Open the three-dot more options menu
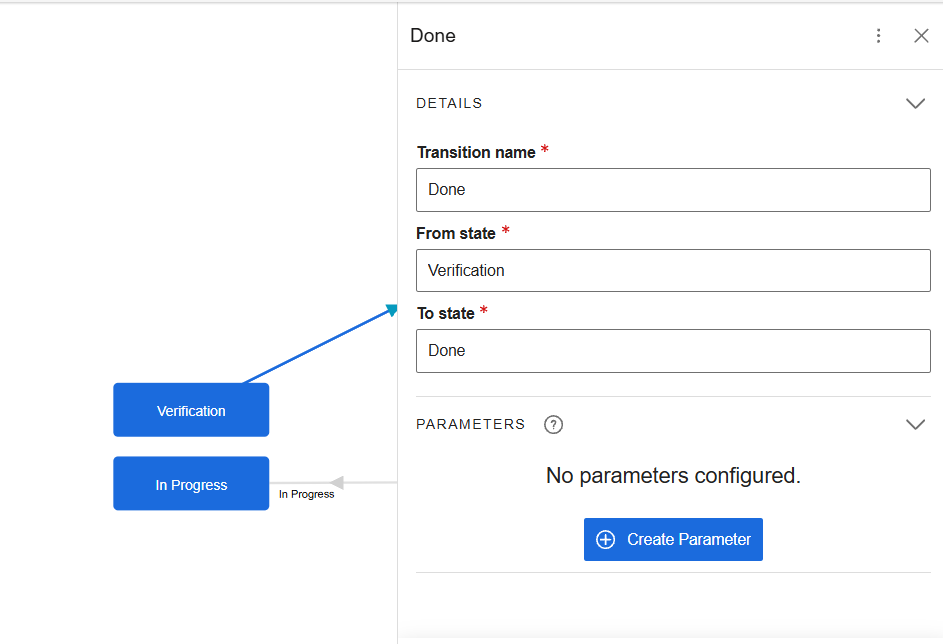Viewport: 943px width, 644px height. [878, 36]
